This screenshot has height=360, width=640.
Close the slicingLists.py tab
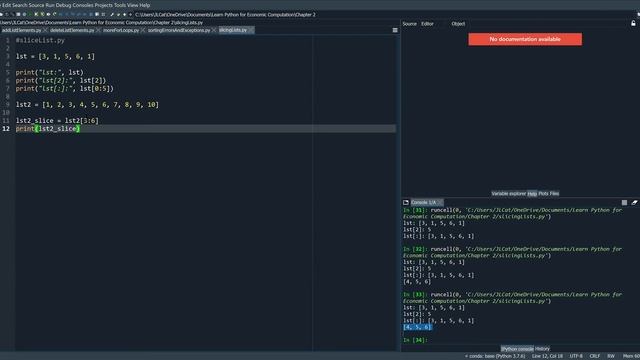coord(251,30)
